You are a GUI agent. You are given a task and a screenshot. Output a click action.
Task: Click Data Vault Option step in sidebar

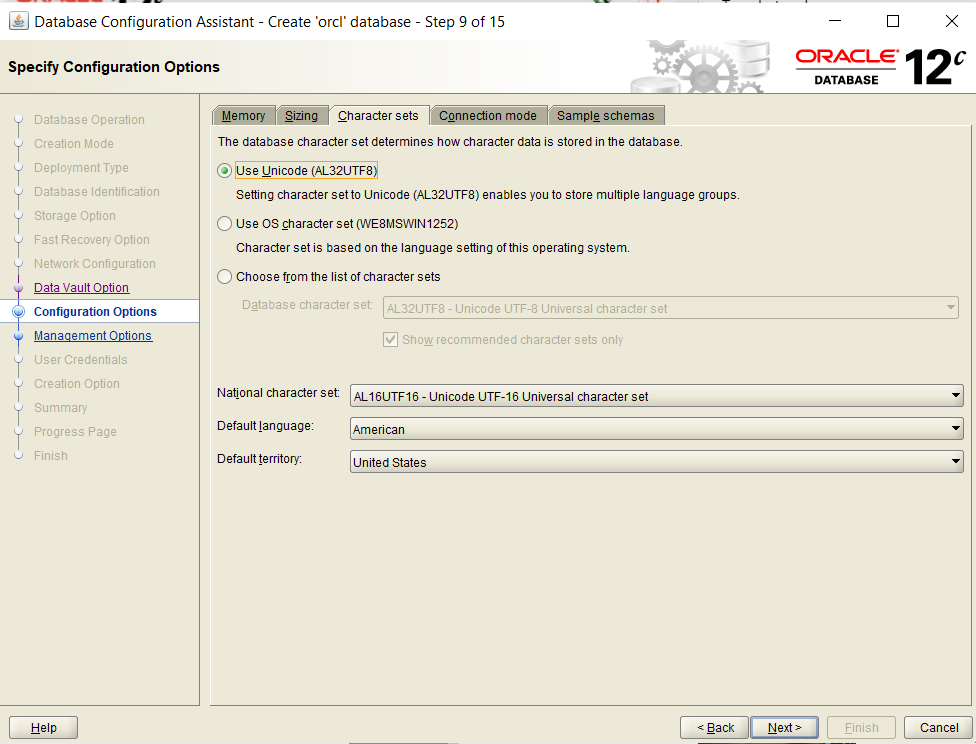tap(80, 287)
